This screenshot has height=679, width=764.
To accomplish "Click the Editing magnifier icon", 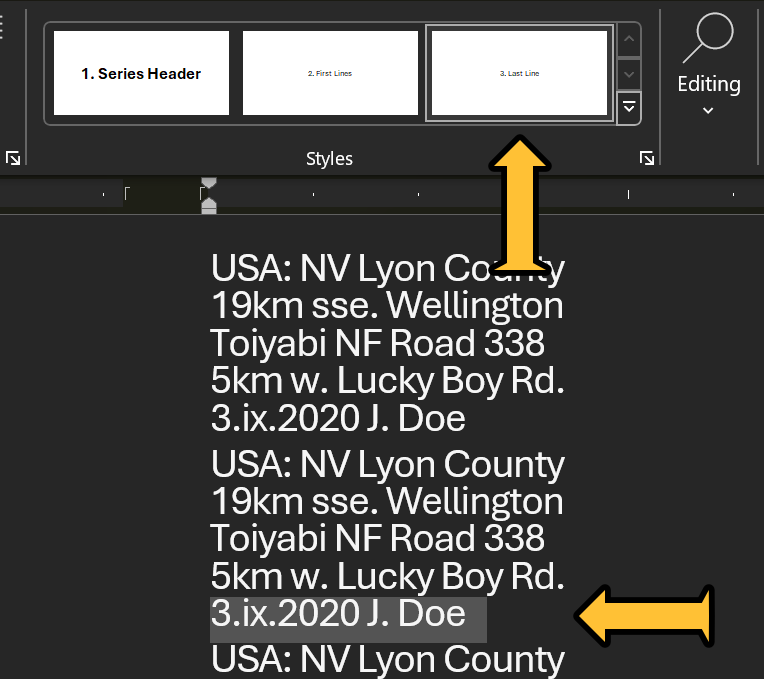I will coord(708,38).
